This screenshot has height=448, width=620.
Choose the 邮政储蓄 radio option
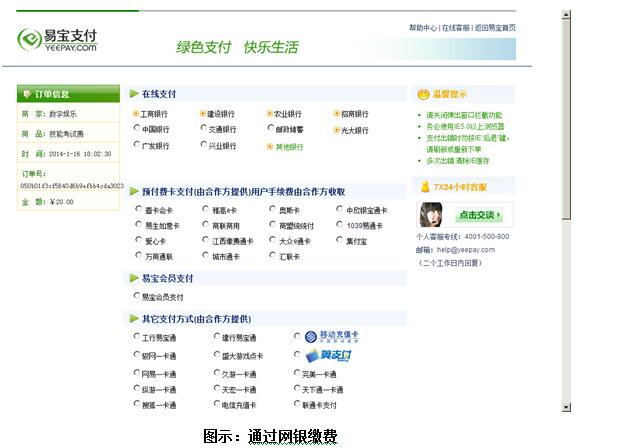click(270, 128)
